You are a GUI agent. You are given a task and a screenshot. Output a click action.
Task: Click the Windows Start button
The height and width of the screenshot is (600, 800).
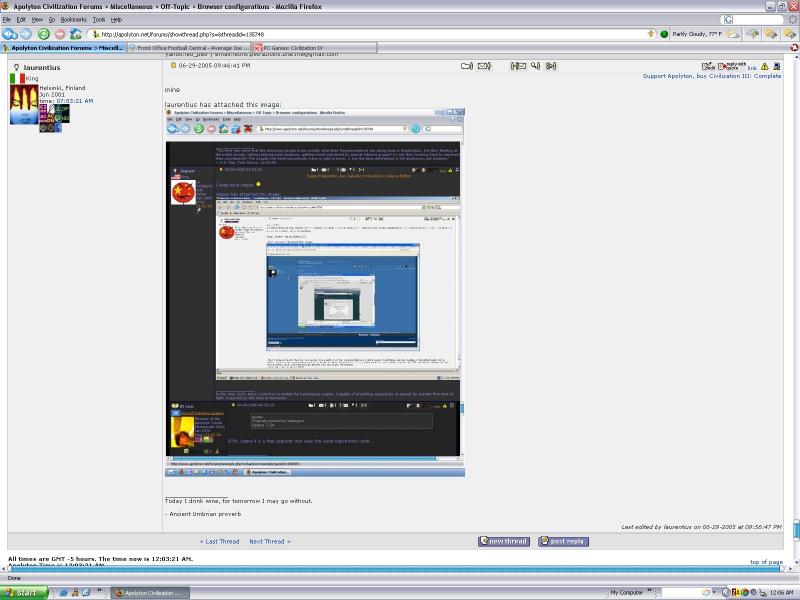pyautogui.click(x=25, y=592)
